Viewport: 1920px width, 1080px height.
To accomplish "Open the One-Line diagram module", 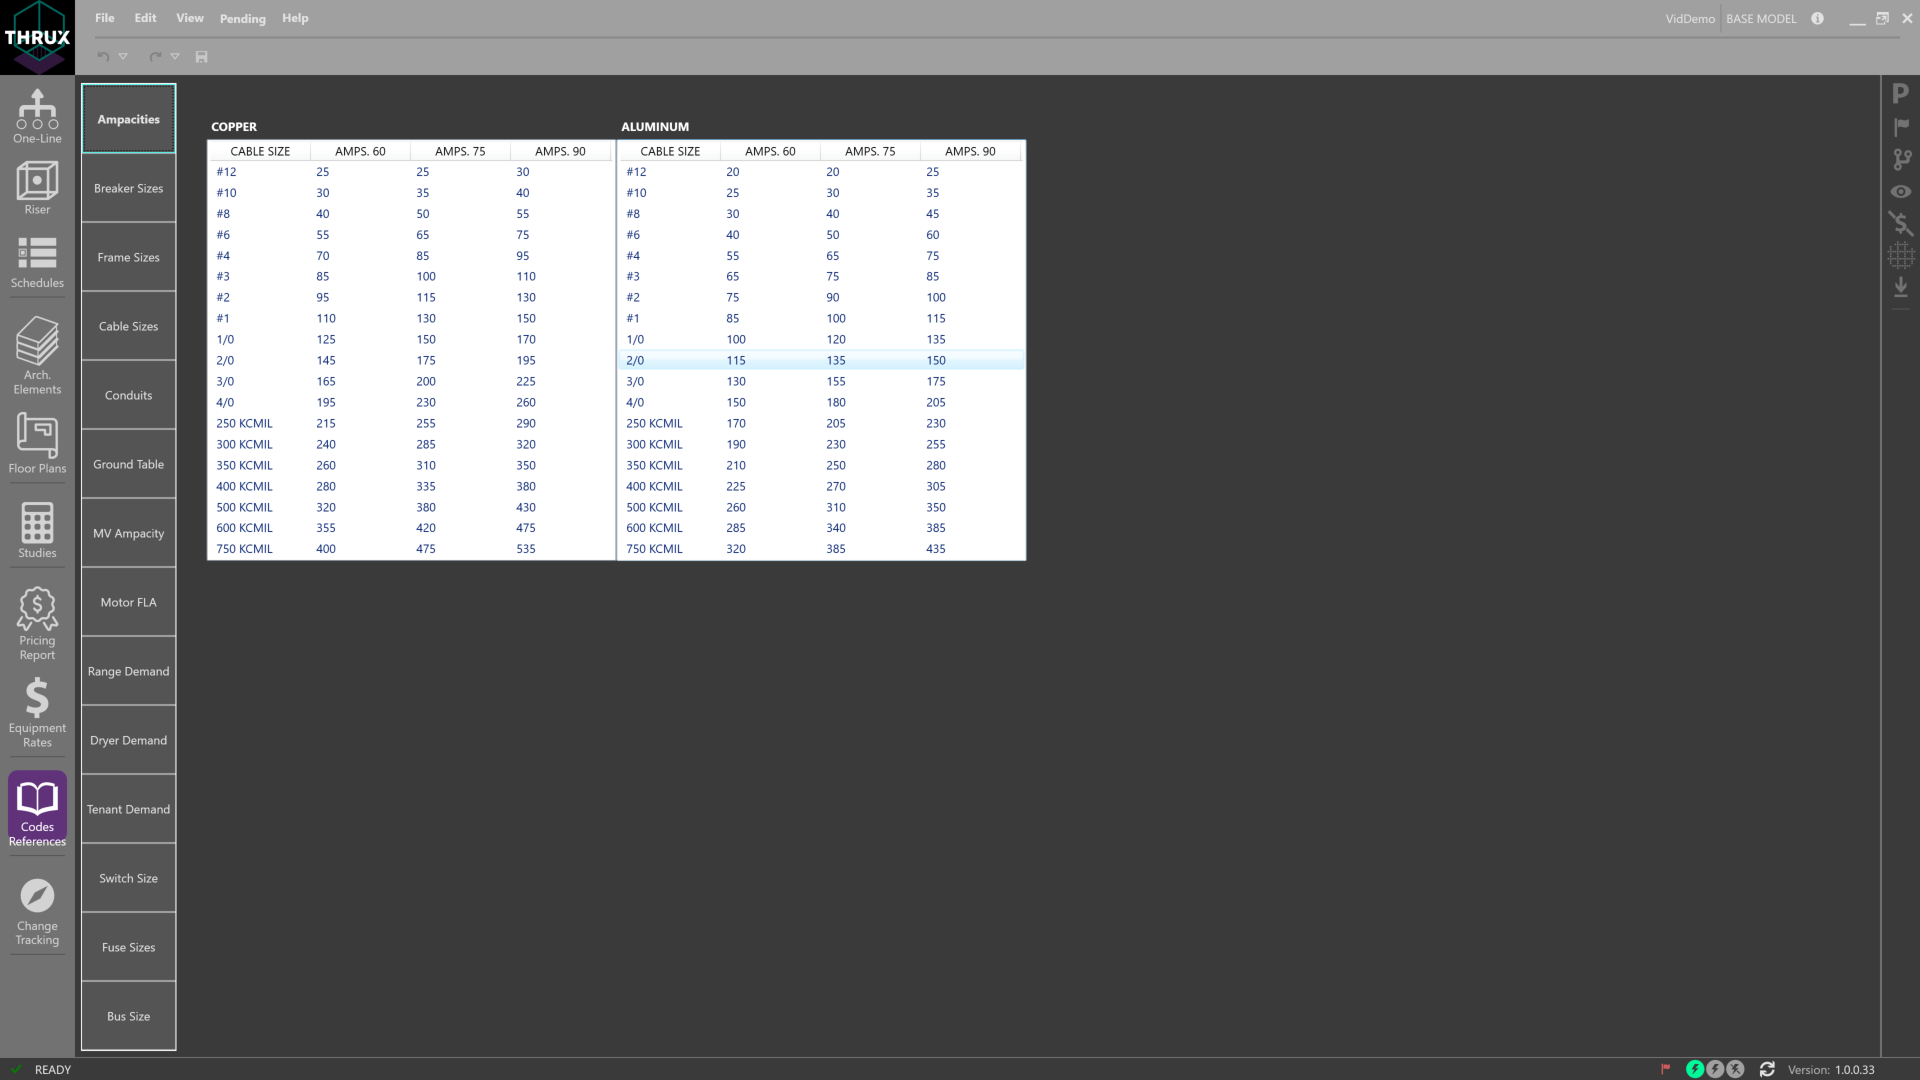I will point(37,116).
